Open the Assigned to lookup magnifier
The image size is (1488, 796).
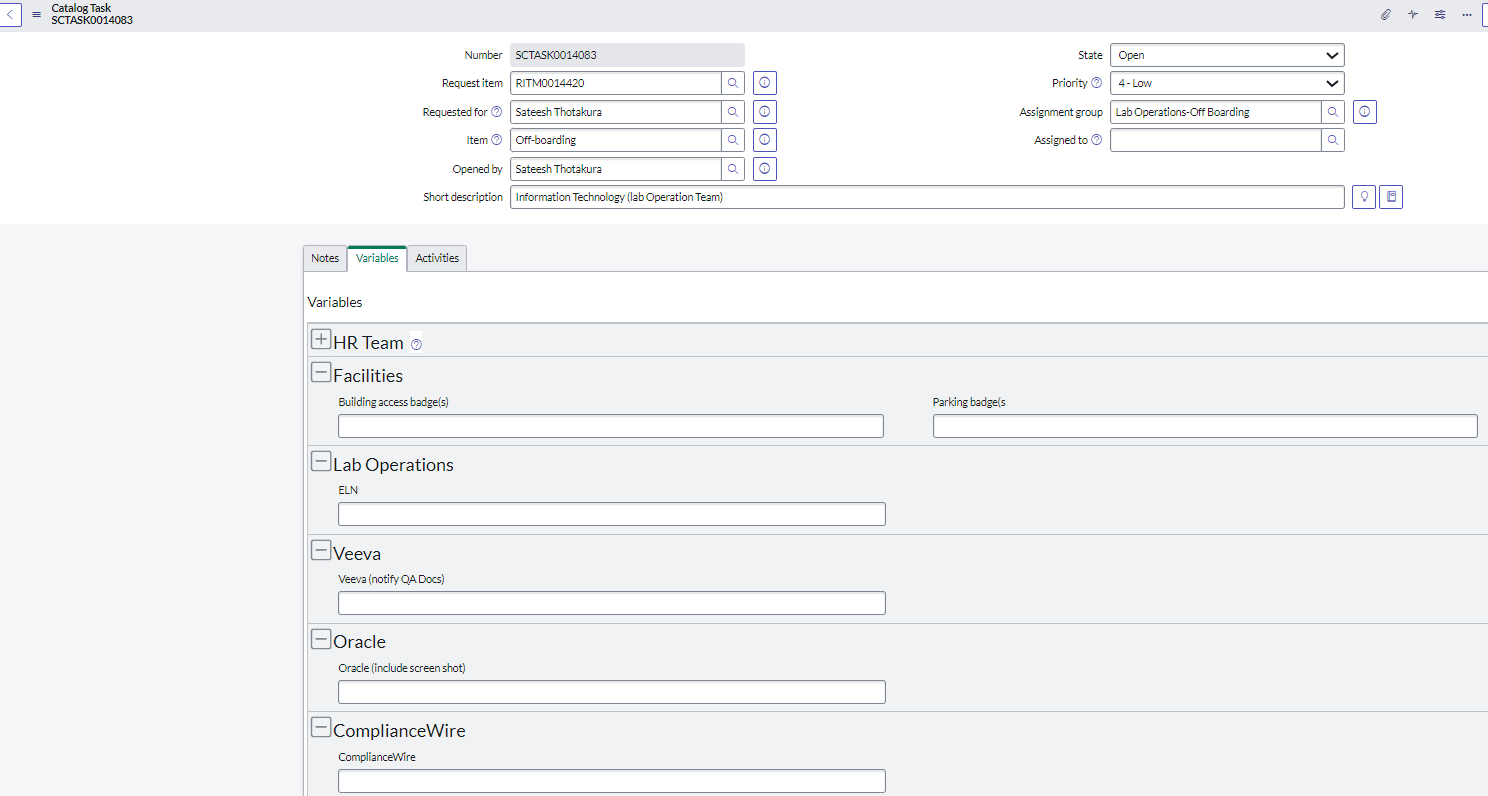tap(1332, 140)
